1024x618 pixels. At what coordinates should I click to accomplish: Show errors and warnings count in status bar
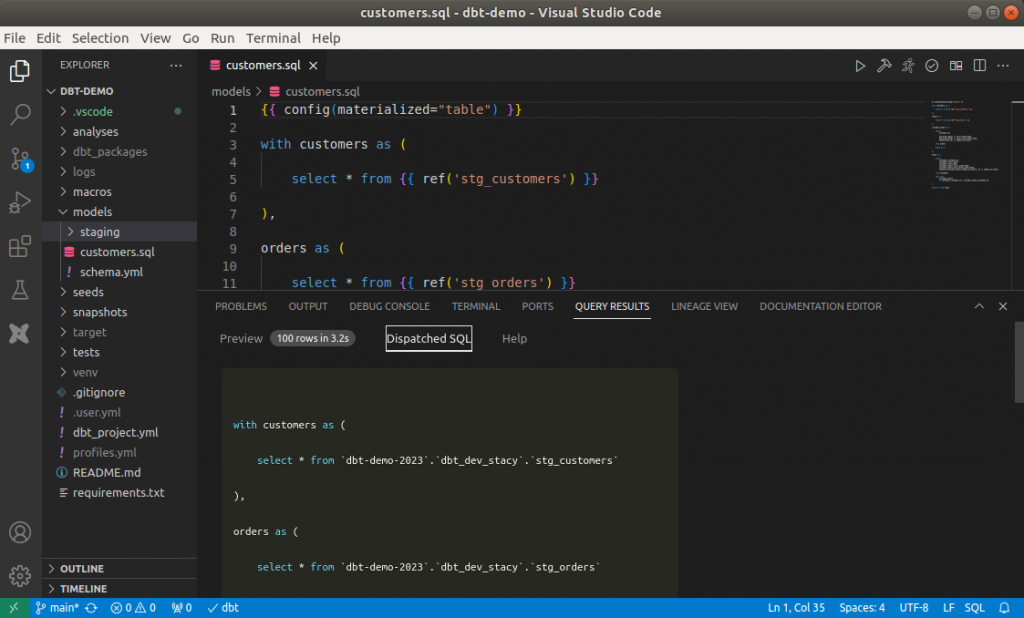click(x=133, y=608)
